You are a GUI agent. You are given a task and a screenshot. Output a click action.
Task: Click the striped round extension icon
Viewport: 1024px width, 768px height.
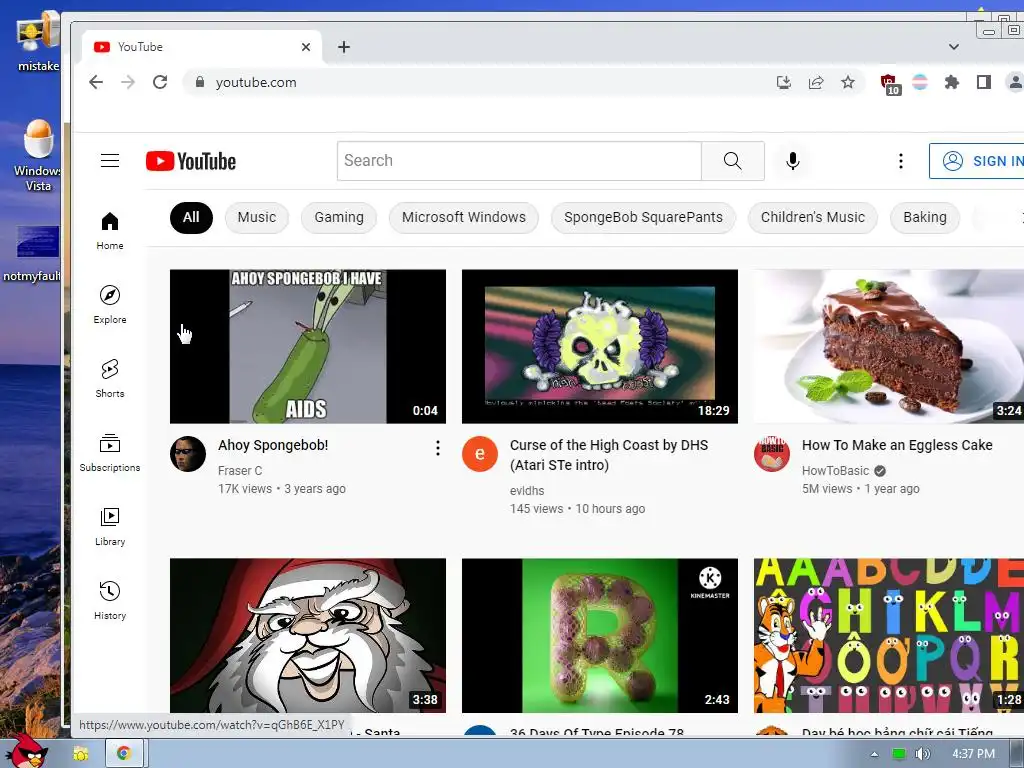pos(920,82)
